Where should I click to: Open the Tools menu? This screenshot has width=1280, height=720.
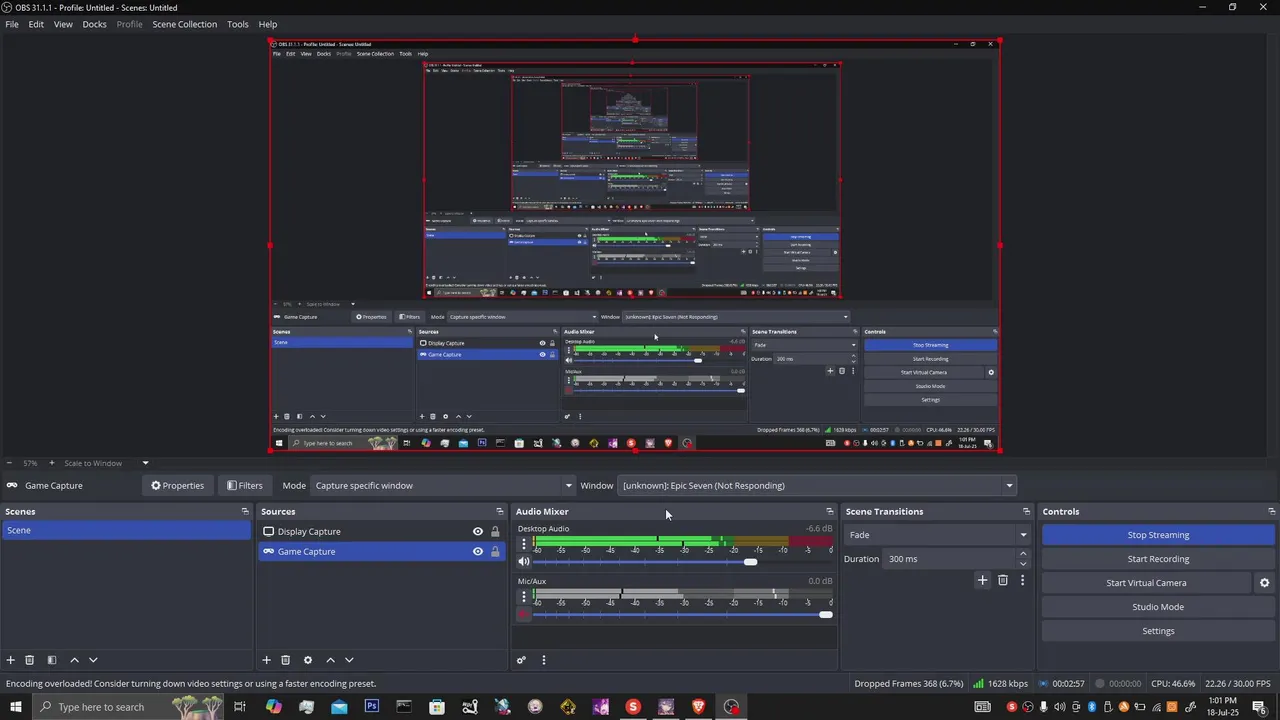point(237,24)
